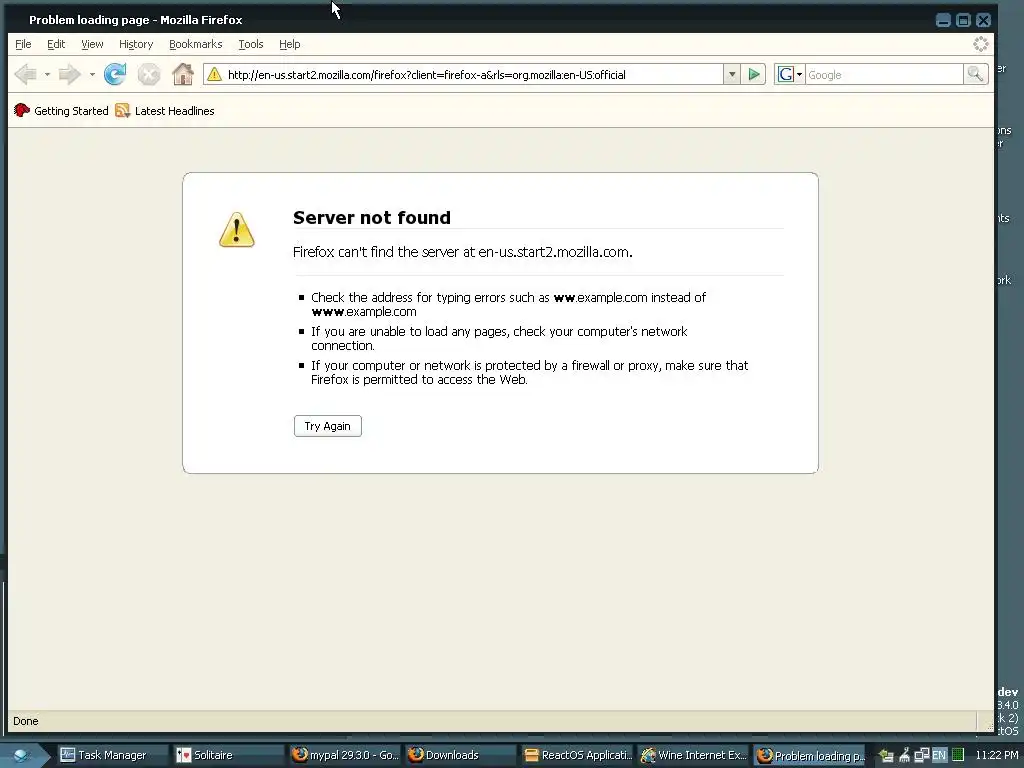Switch to Wine Internet Explorer in the taskbar
This screenshot has width=1024, height=768.
(694, 755)
